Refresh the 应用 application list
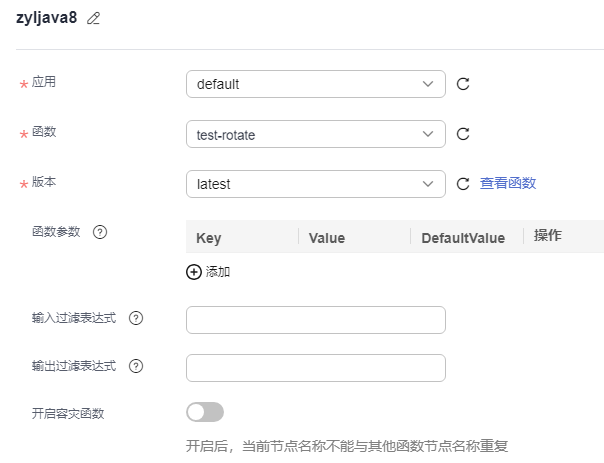Screen dimensions: 604x463 pyautogui.click(x=463, y=84)
